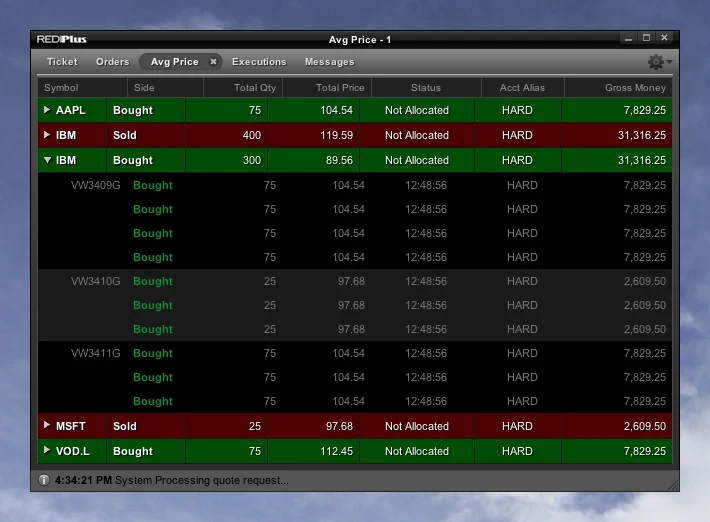The height and width of the screenshot is (522, 710).
Task: Sort by the Symbol column header
Action: point(83,88)
